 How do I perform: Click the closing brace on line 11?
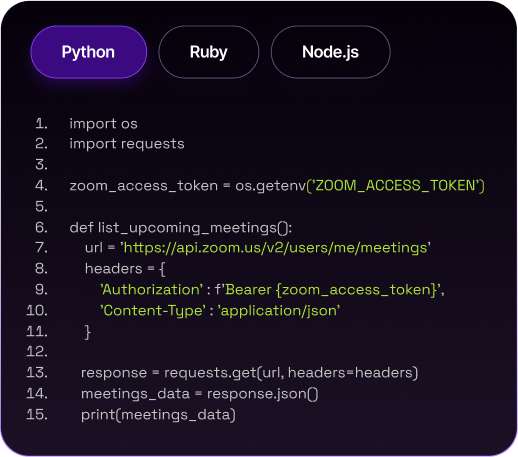pyautogui.click(x=88, y=332)
